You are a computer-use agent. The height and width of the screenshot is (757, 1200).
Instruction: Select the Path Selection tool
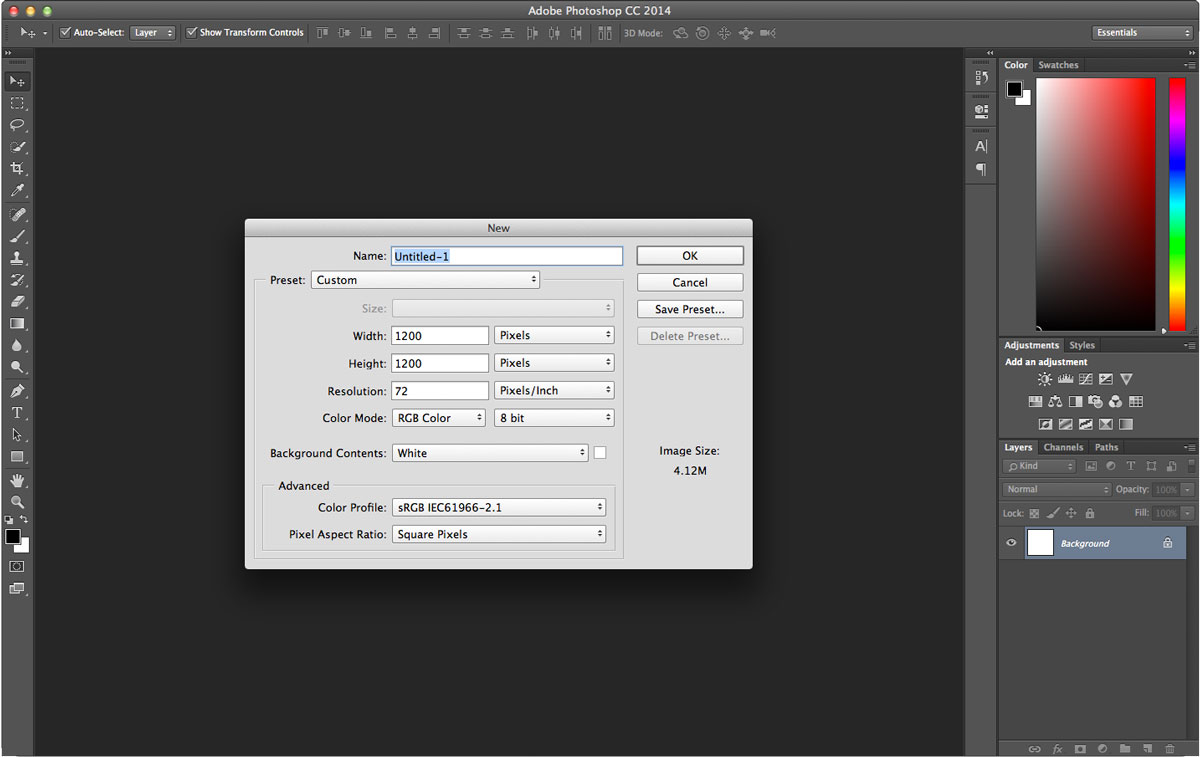[x=17, y=435]
